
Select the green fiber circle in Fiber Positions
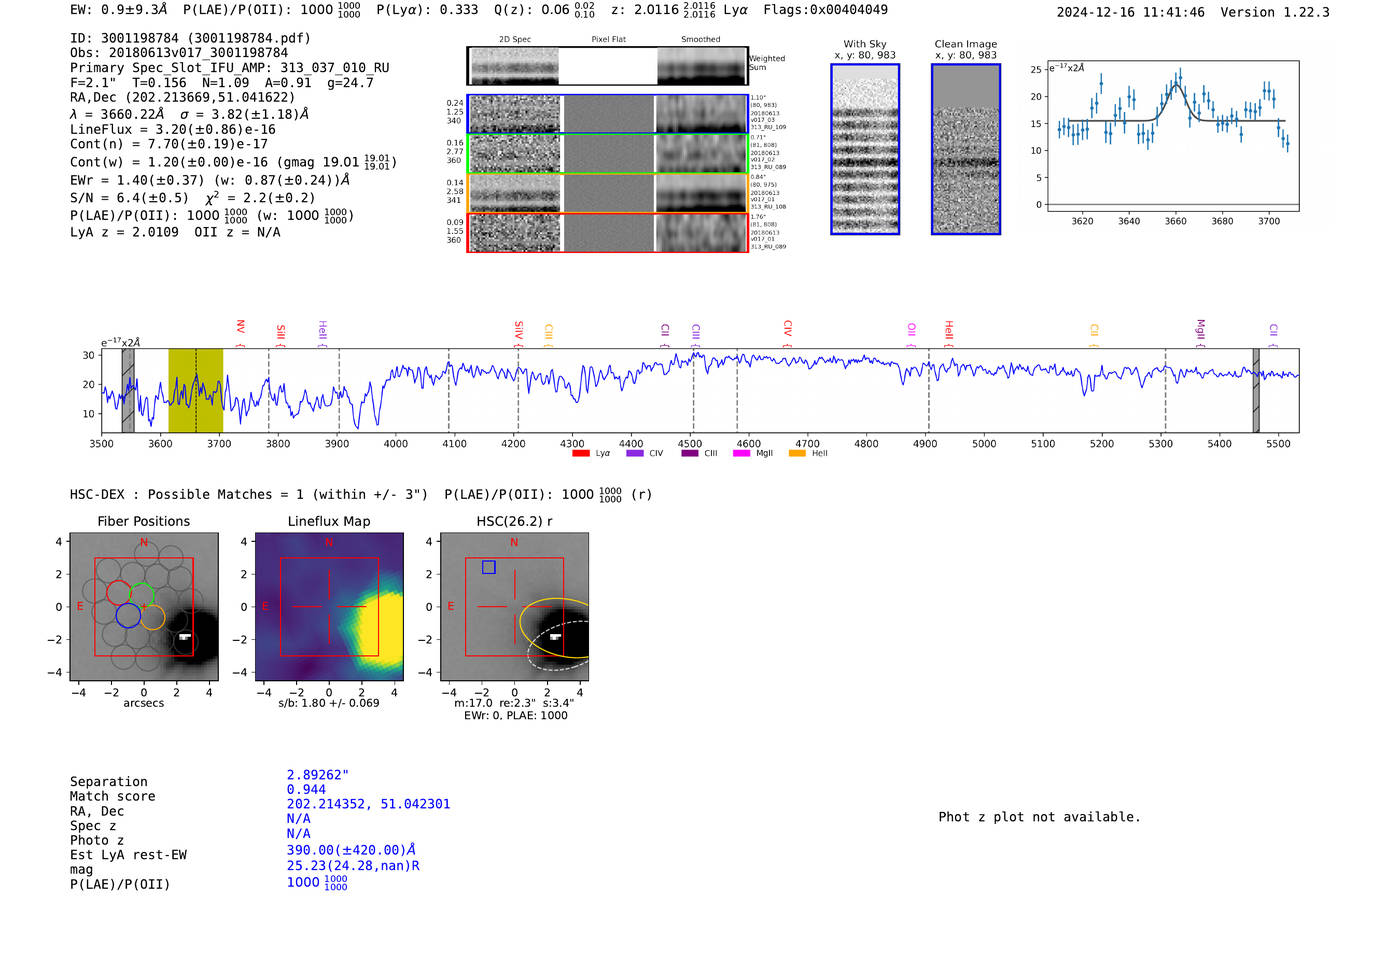[142, 593]
